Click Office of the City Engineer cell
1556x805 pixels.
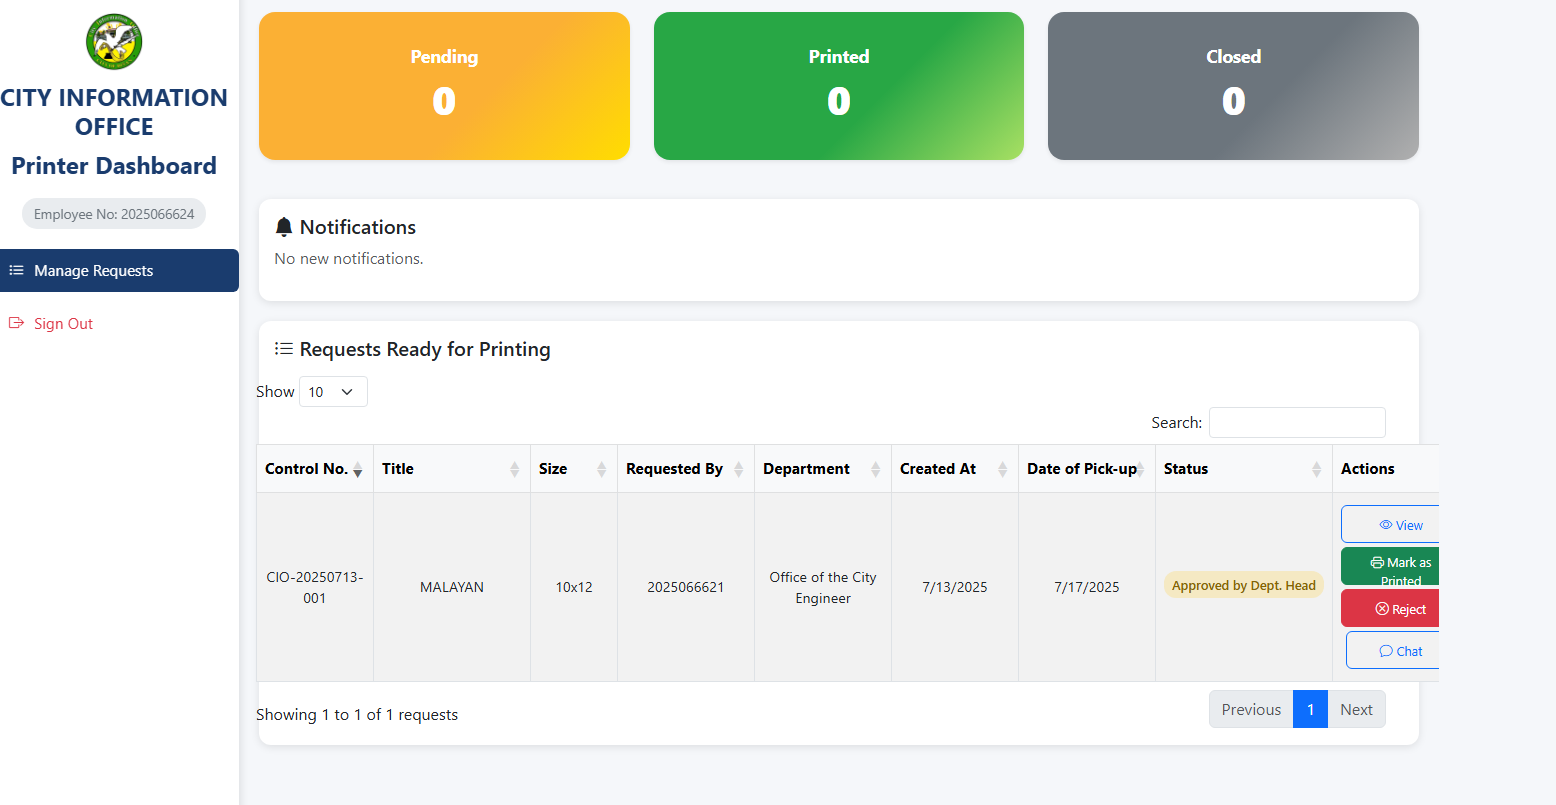823,587
